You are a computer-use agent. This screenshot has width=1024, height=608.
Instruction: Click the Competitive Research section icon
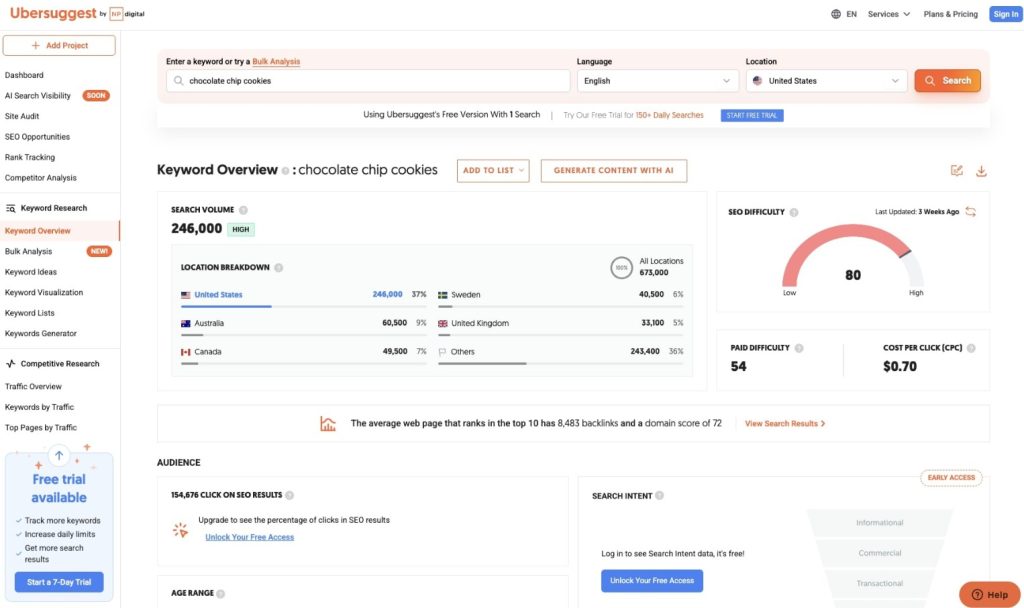pyautogui.click(x=10, y=364)
